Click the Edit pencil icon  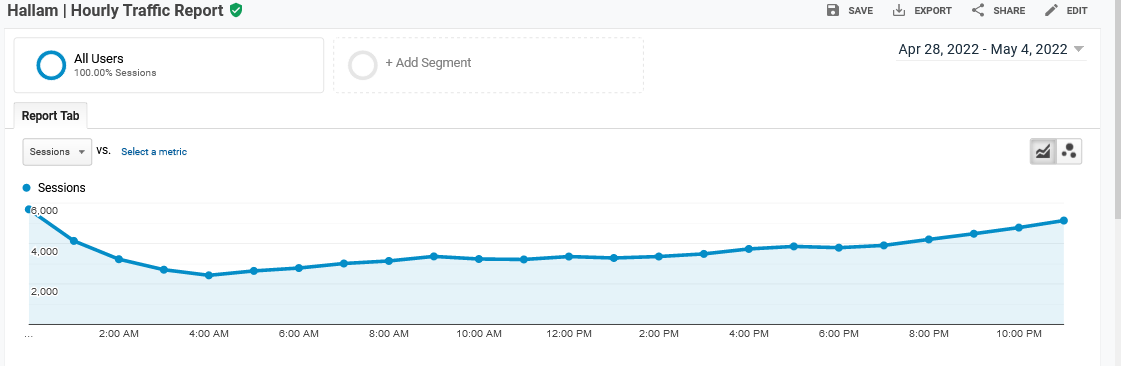pyautogui.click(x=1051, y=10)
